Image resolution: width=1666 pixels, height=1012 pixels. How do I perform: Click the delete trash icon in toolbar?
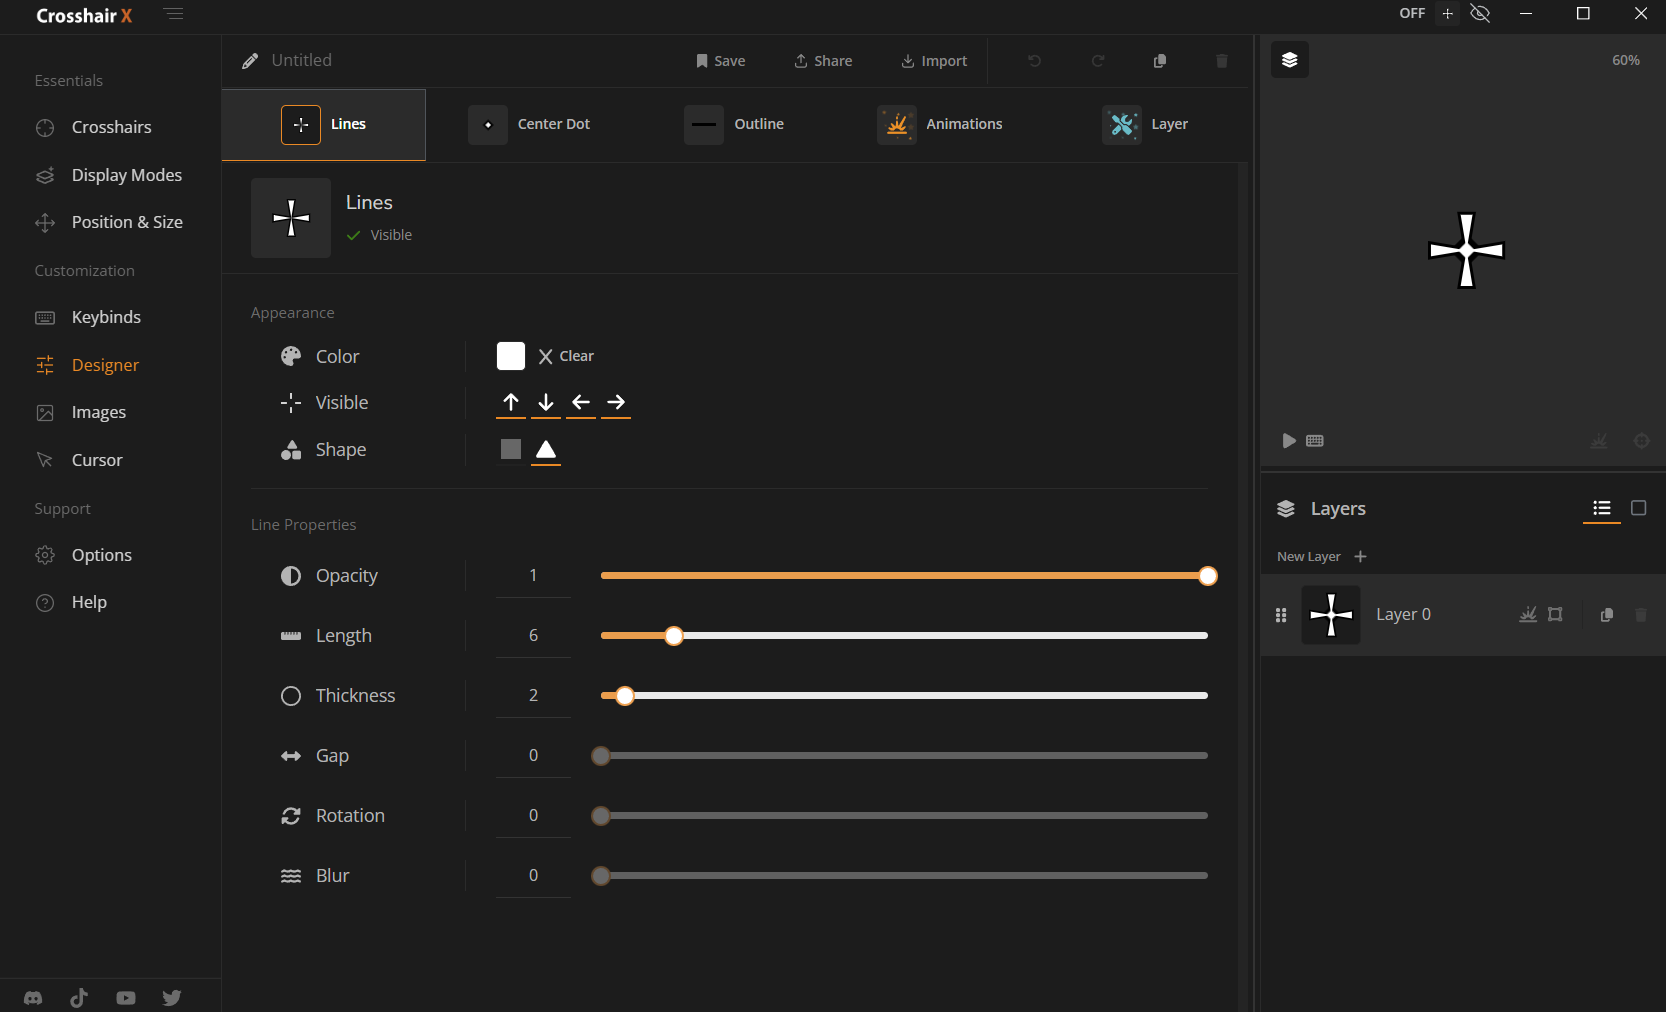pos(1221,61)
